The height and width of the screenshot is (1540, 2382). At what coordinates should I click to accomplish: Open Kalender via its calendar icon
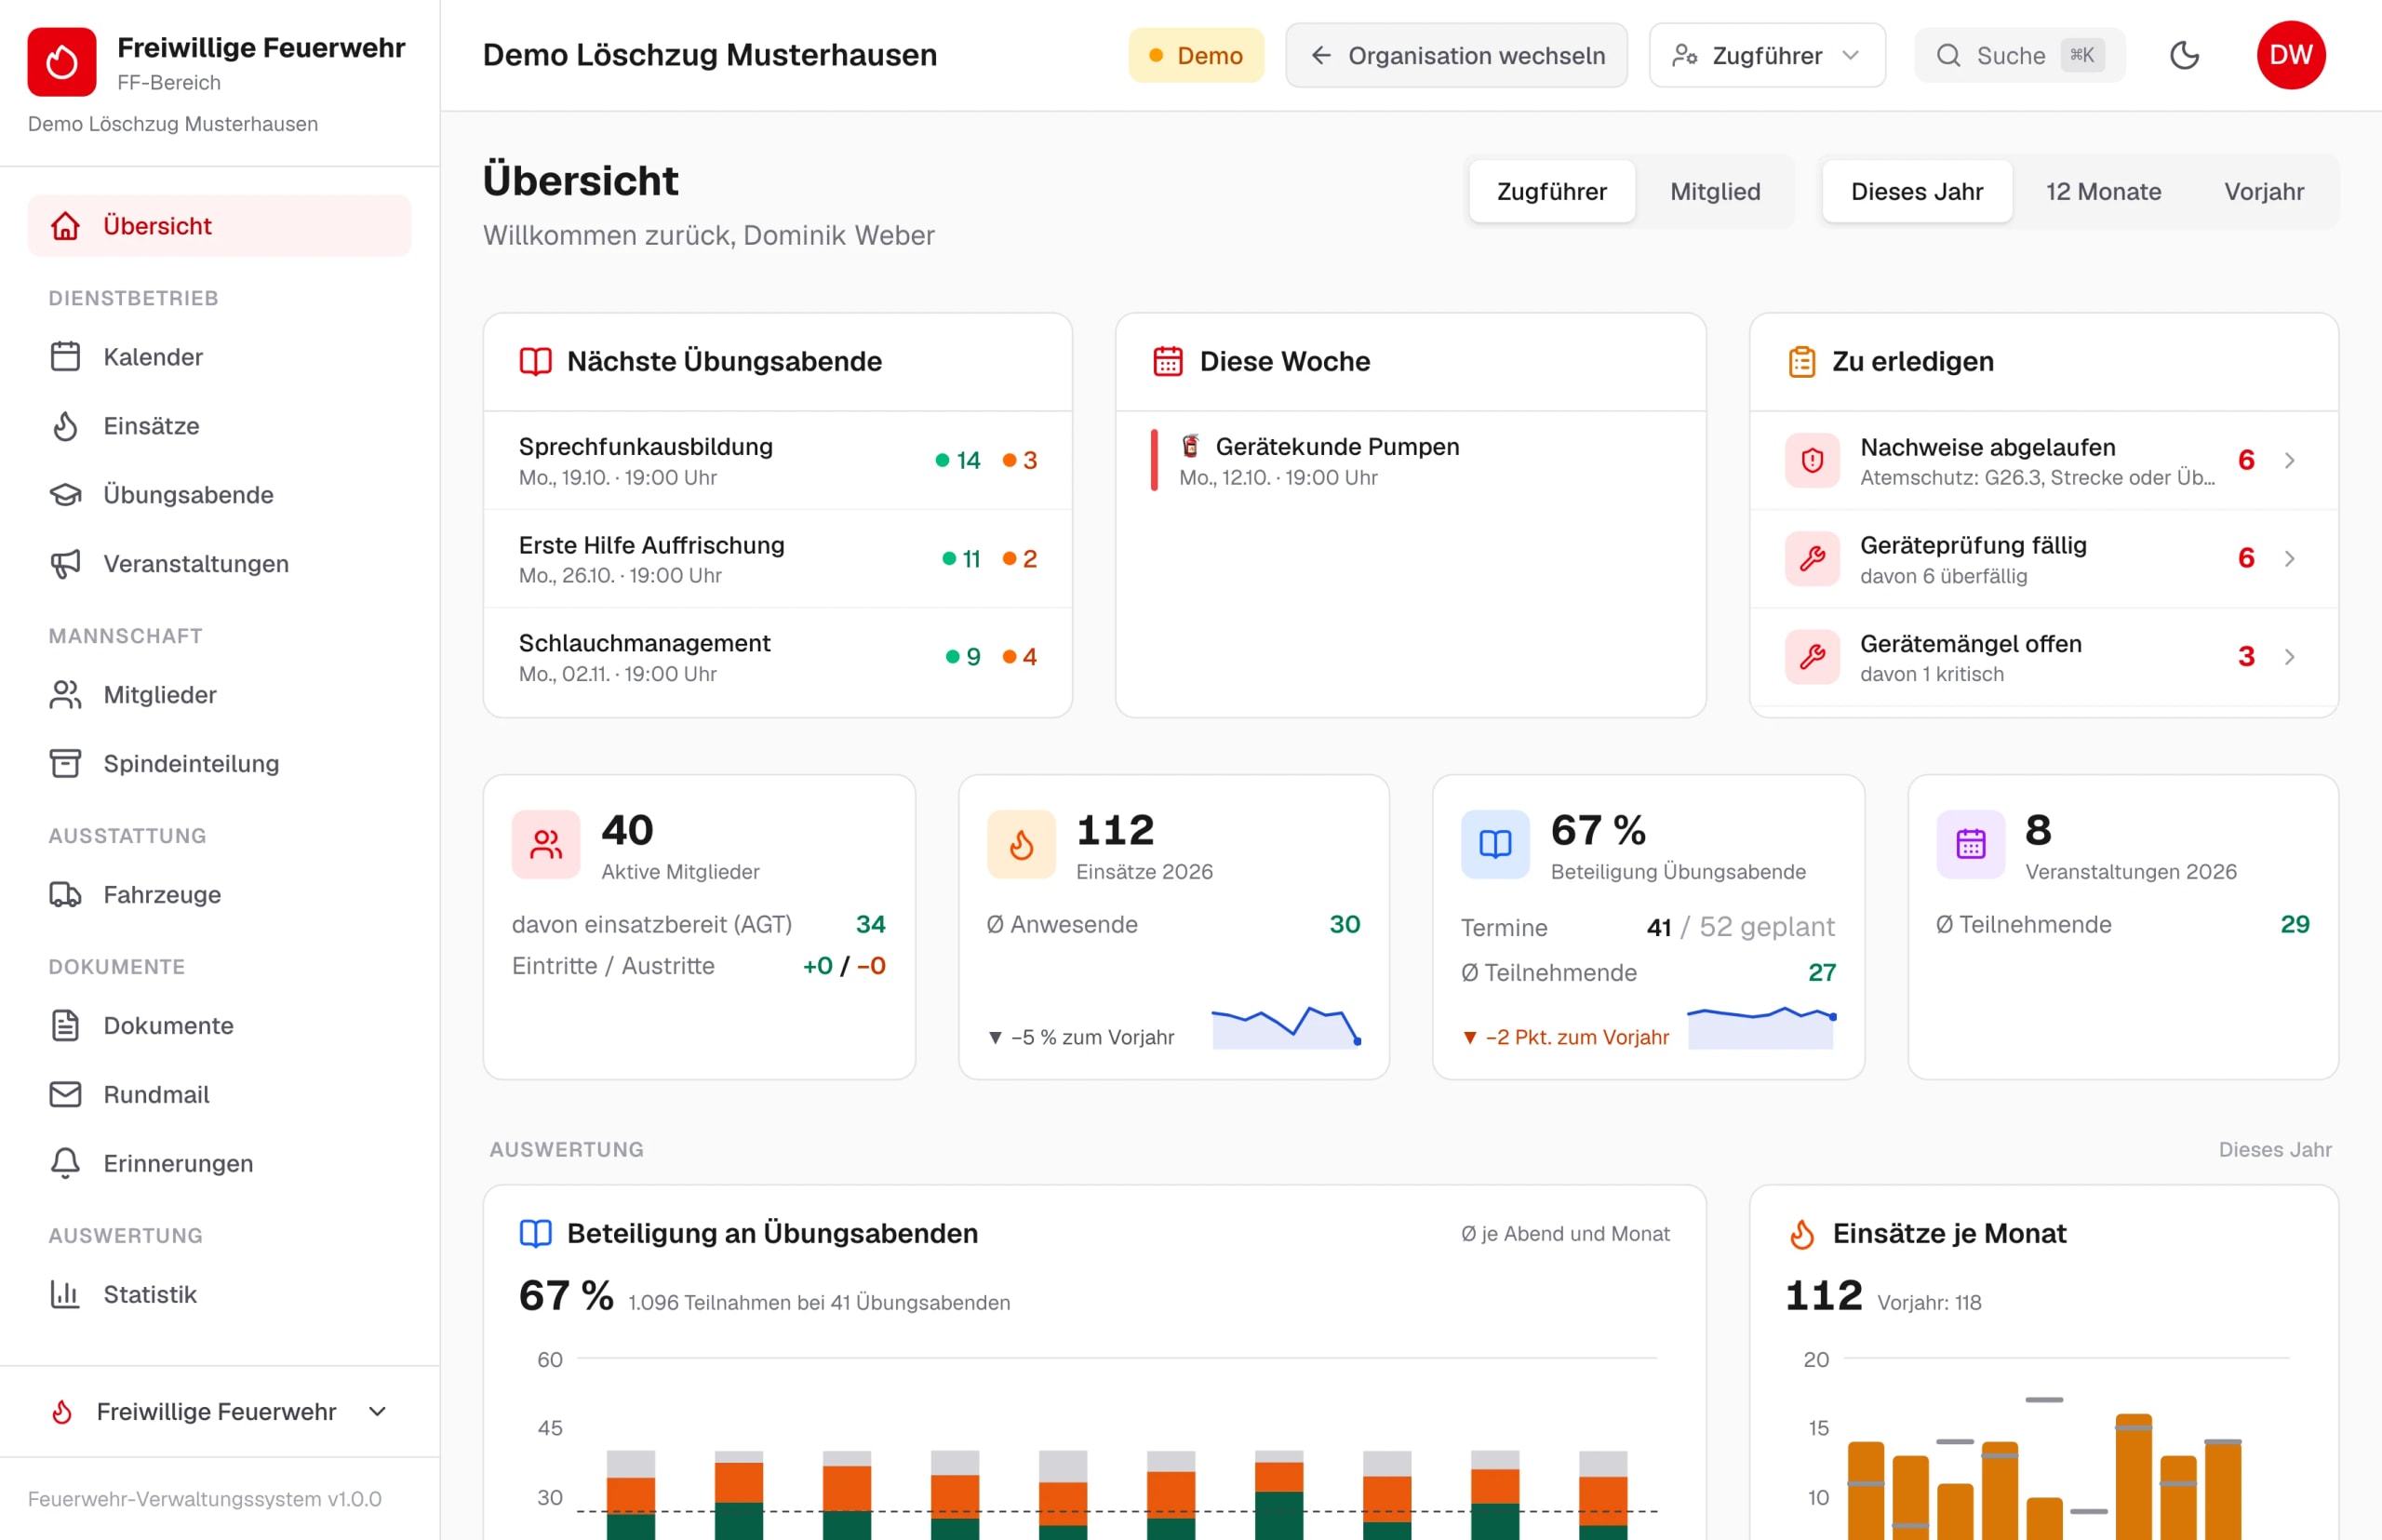coord(65,357)
